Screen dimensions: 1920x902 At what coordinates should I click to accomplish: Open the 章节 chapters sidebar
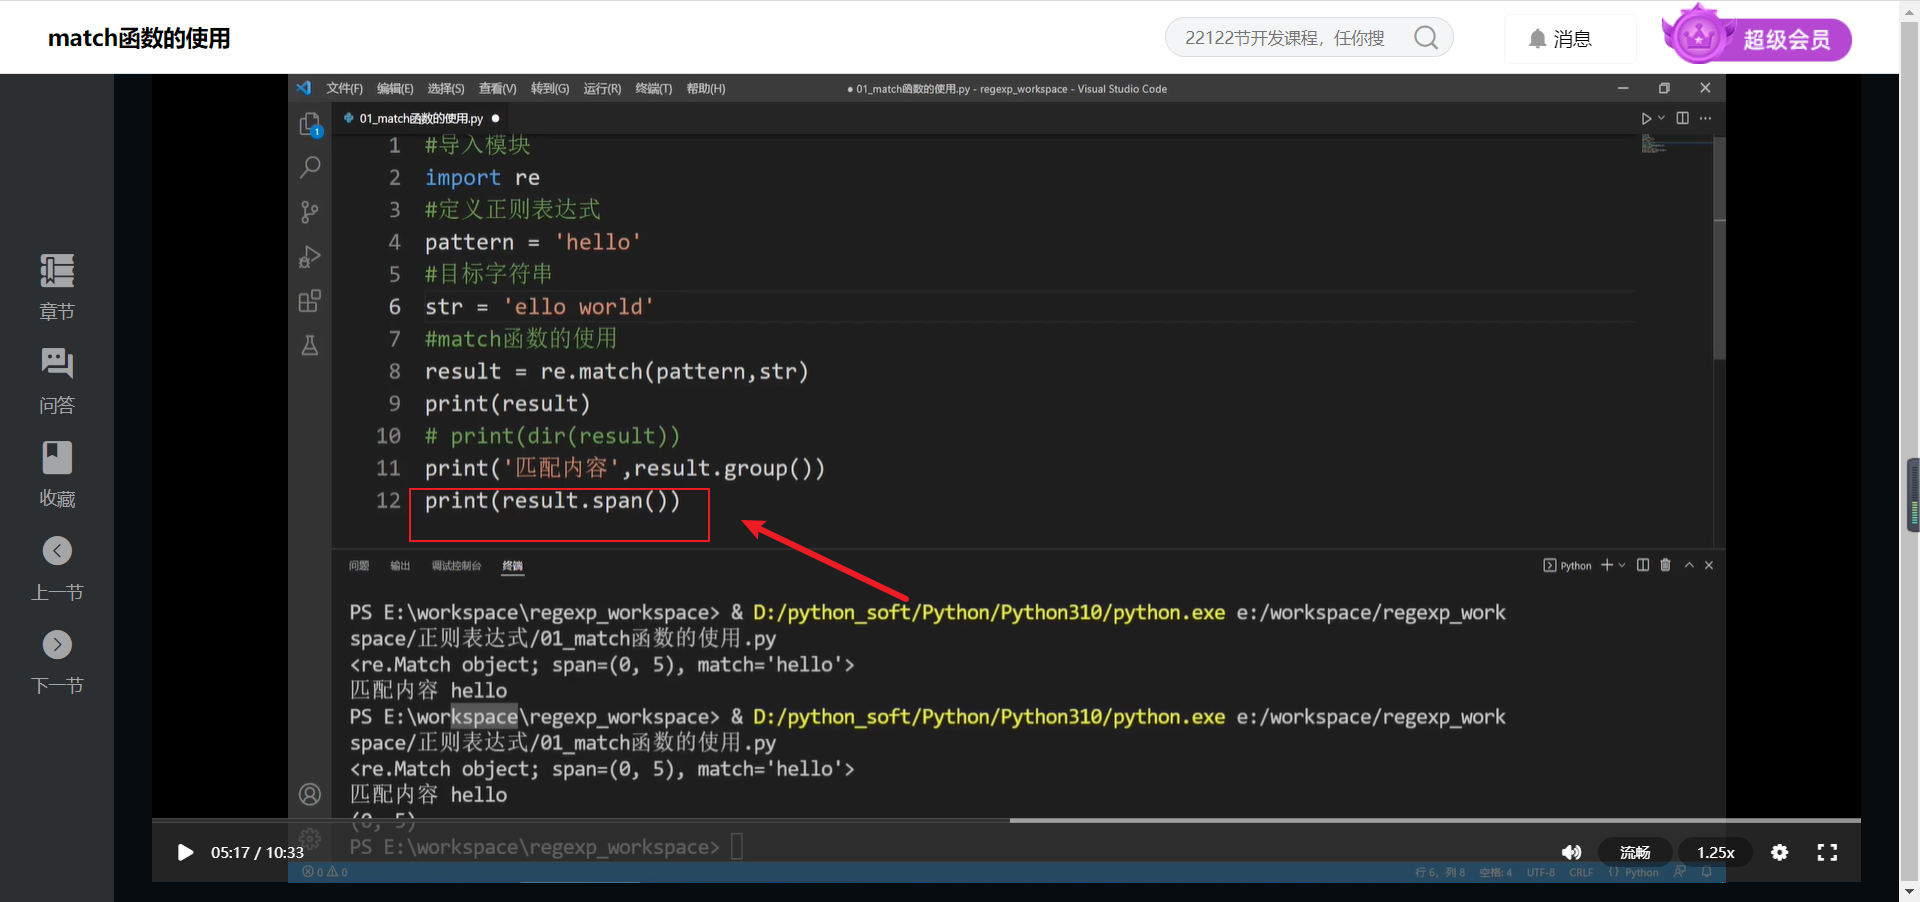(57, 287)
